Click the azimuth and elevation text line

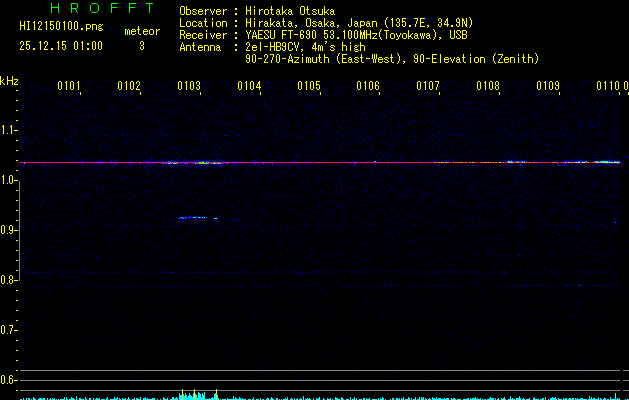coord(391,59)
